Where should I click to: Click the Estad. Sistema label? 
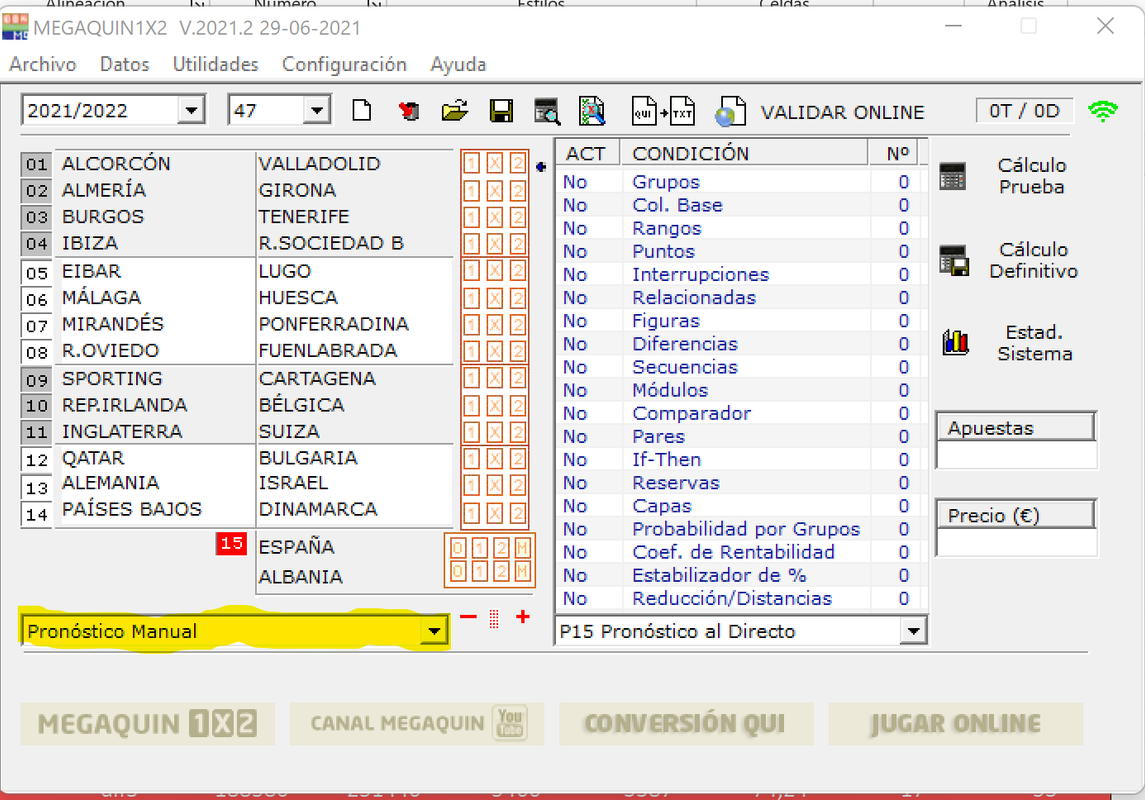pos(1035,343)
